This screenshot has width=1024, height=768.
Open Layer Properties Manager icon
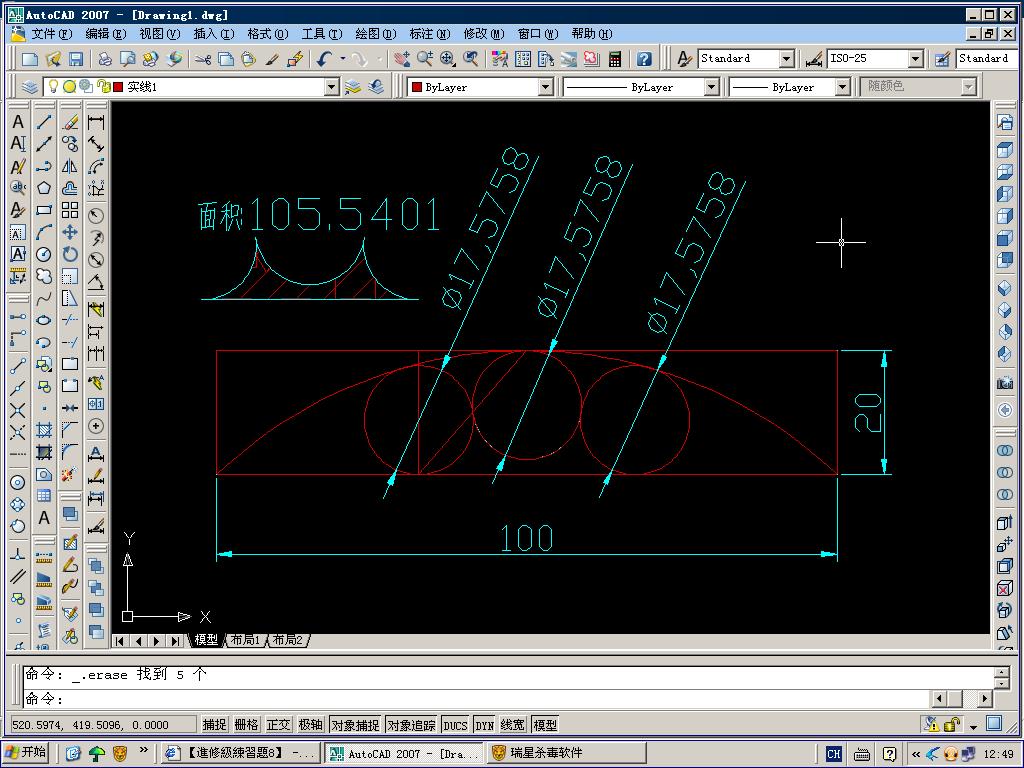(x=29, y=87)
